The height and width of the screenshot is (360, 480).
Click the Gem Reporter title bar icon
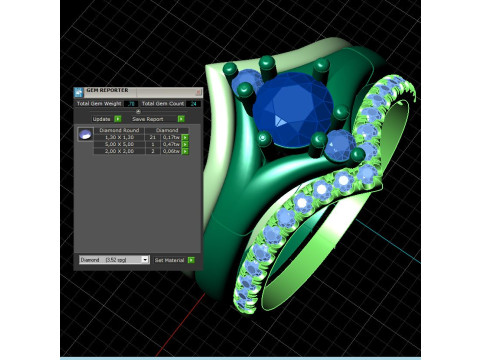(x=79, y=92)
